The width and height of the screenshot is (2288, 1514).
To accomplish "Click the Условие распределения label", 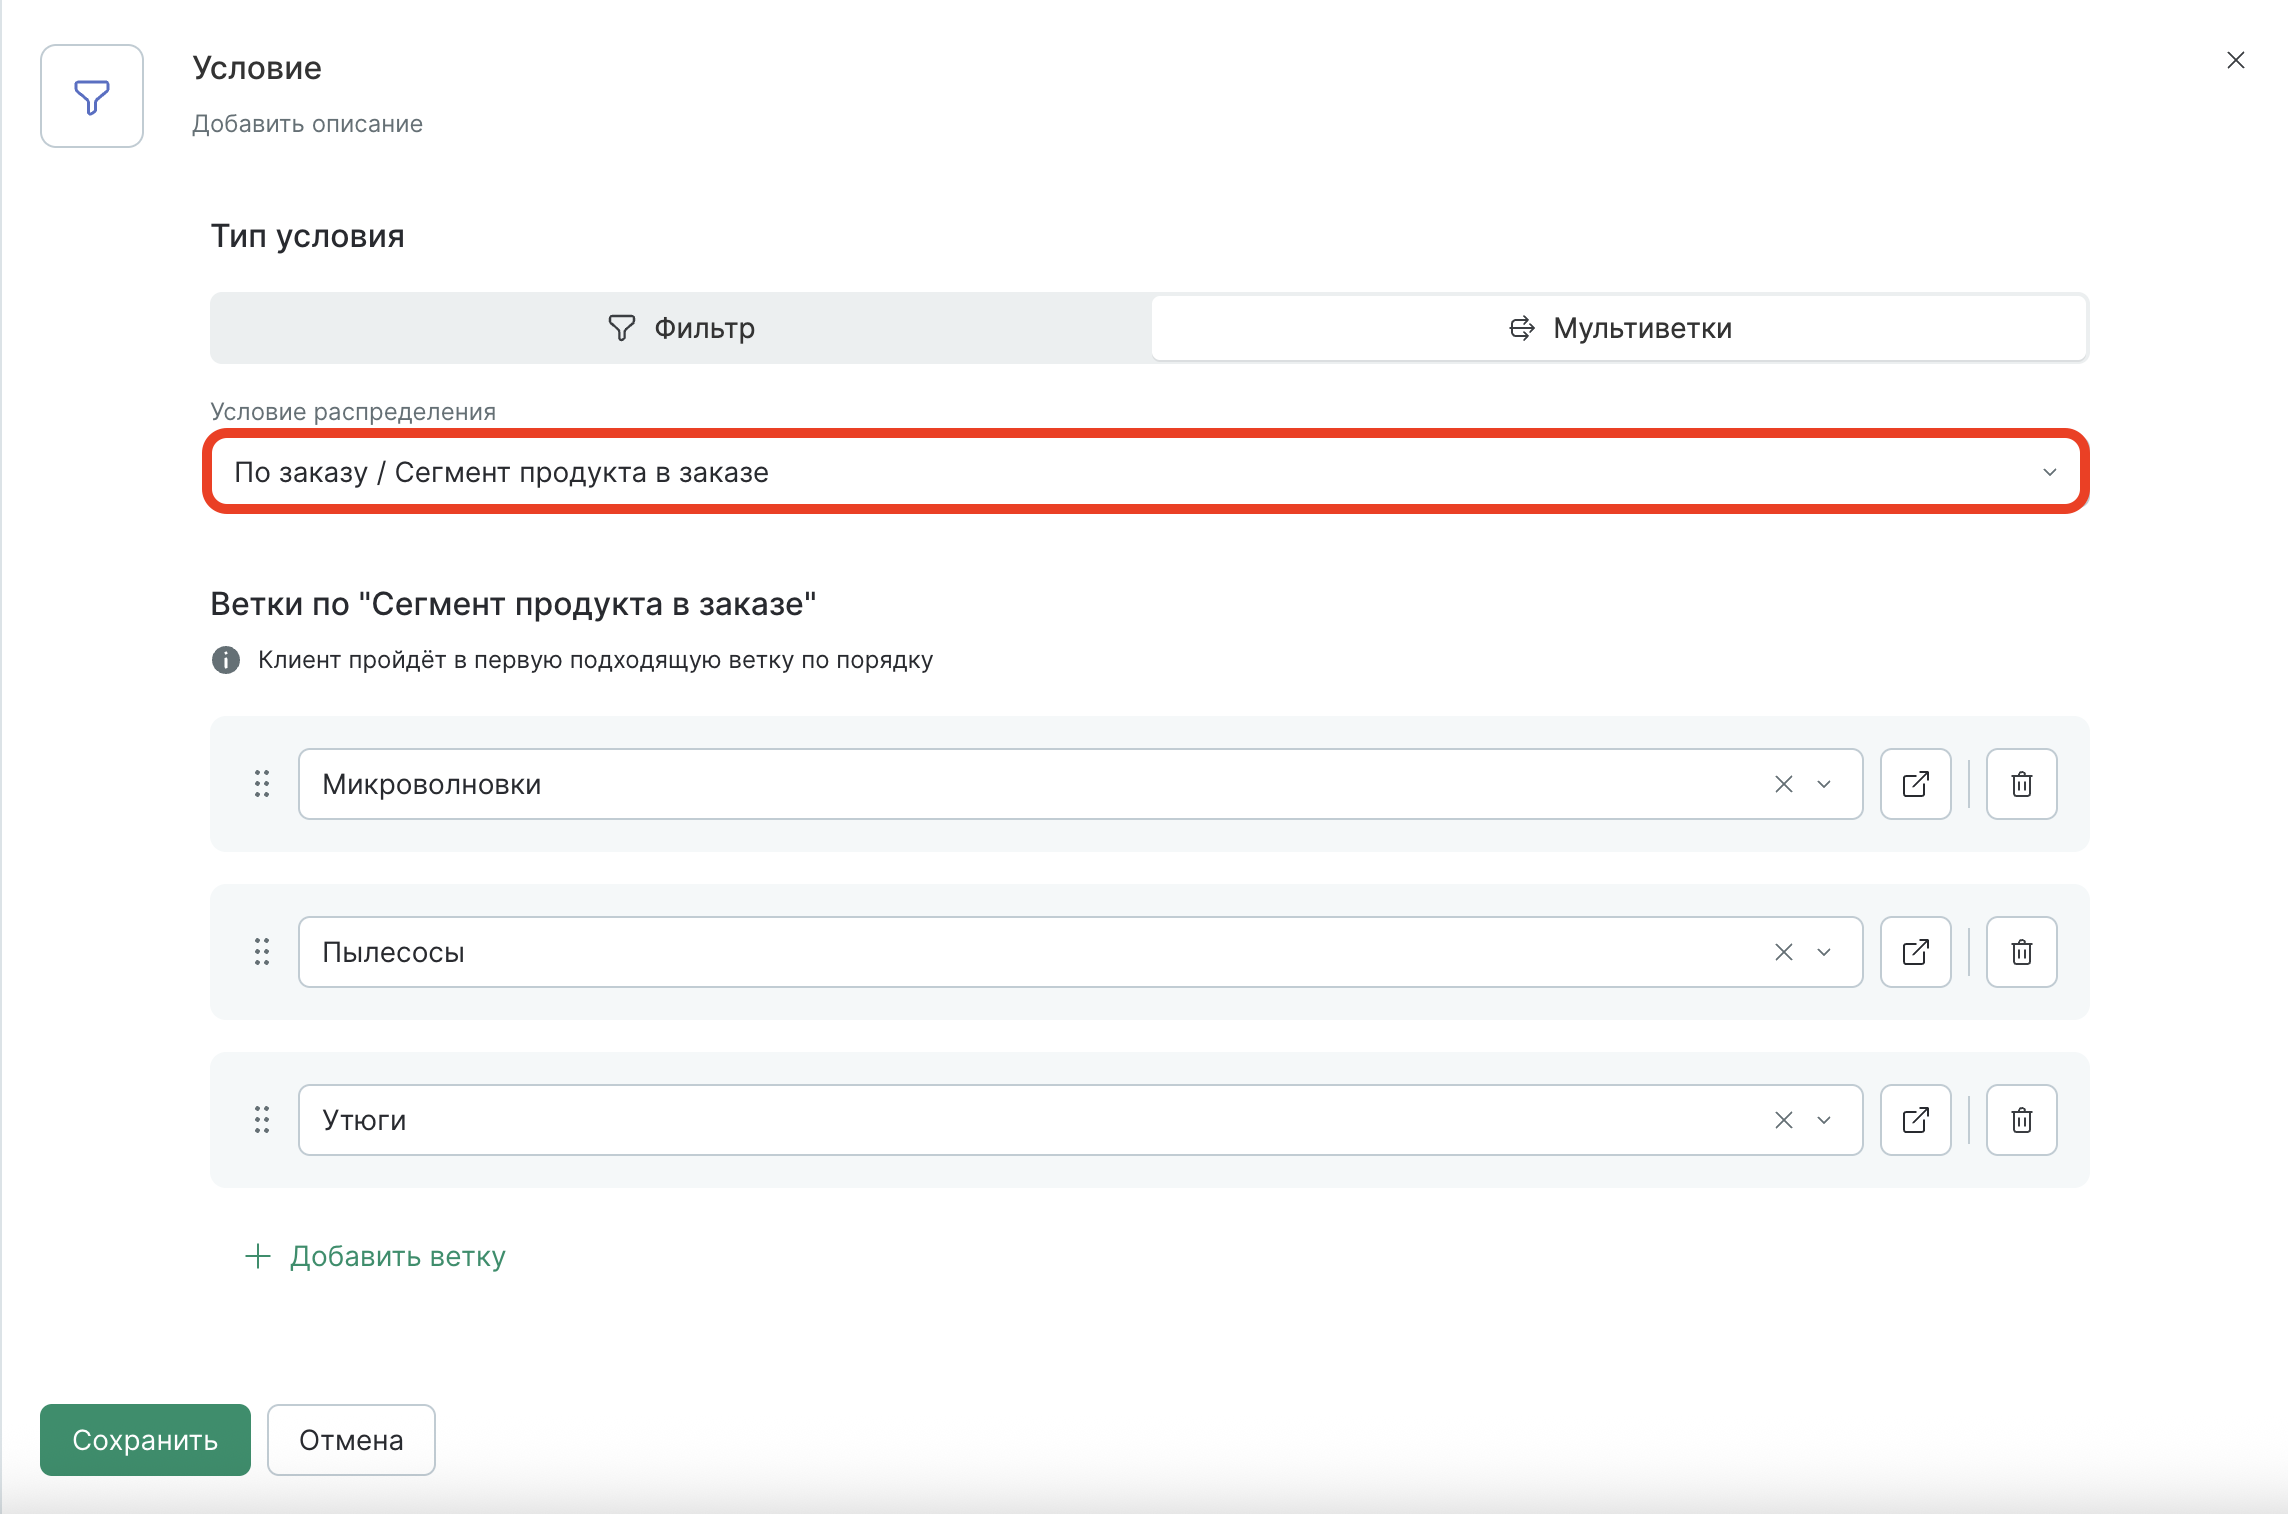I will point(353,412).
